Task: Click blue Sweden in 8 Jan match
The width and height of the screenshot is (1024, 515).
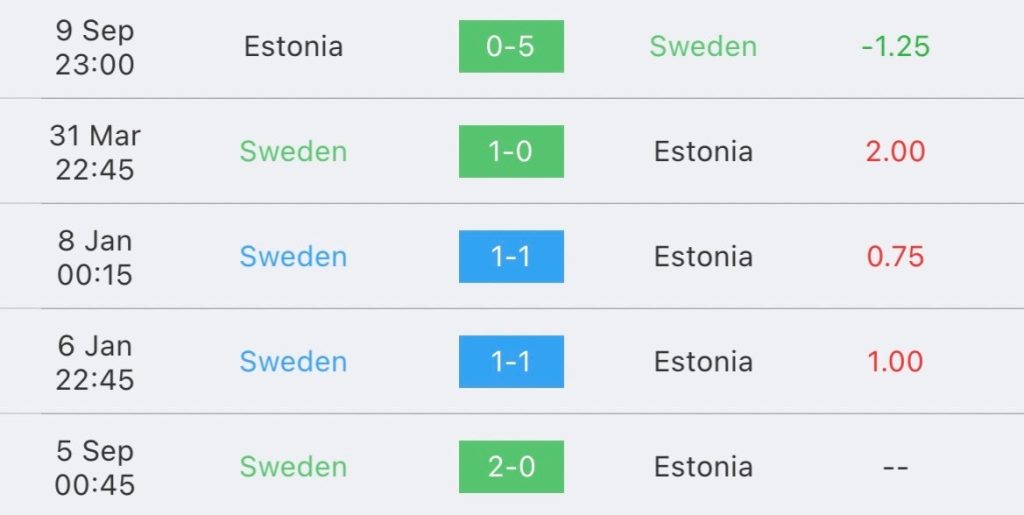Action: point(293,257)
